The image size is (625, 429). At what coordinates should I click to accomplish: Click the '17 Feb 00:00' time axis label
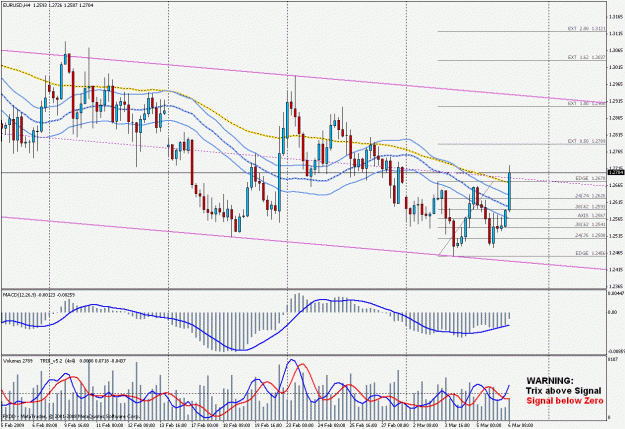tap(203, 426)
